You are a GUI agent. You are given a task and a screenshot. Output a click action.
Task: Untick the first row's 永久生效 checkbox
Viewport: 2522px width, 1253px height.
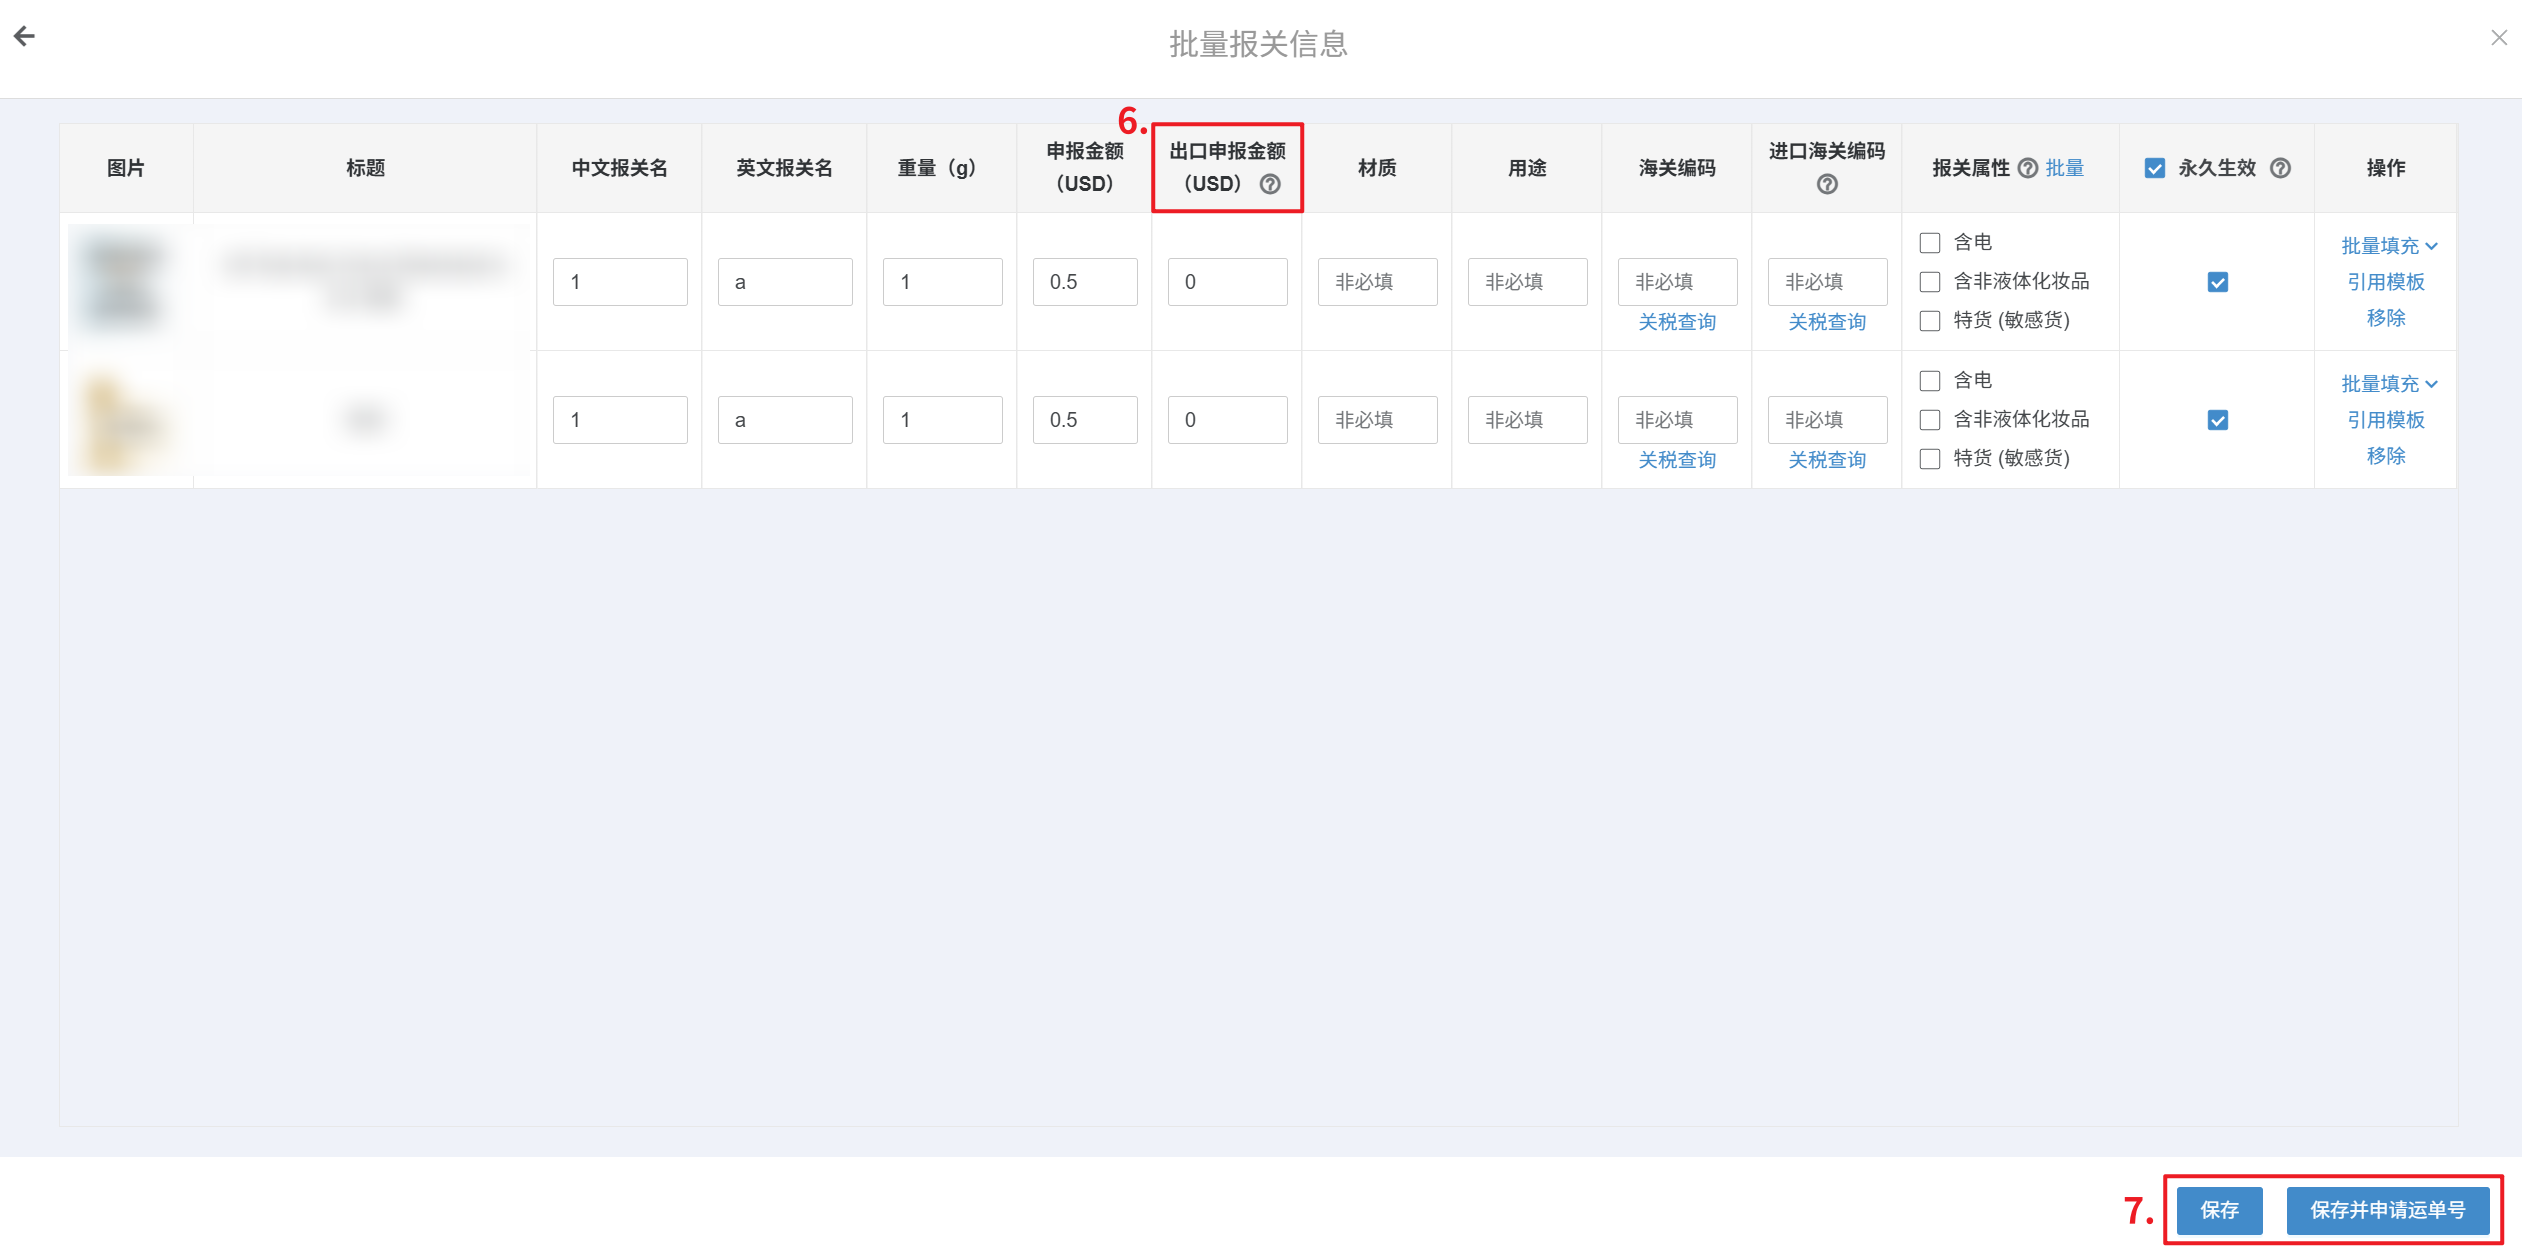coord(2217,282)
